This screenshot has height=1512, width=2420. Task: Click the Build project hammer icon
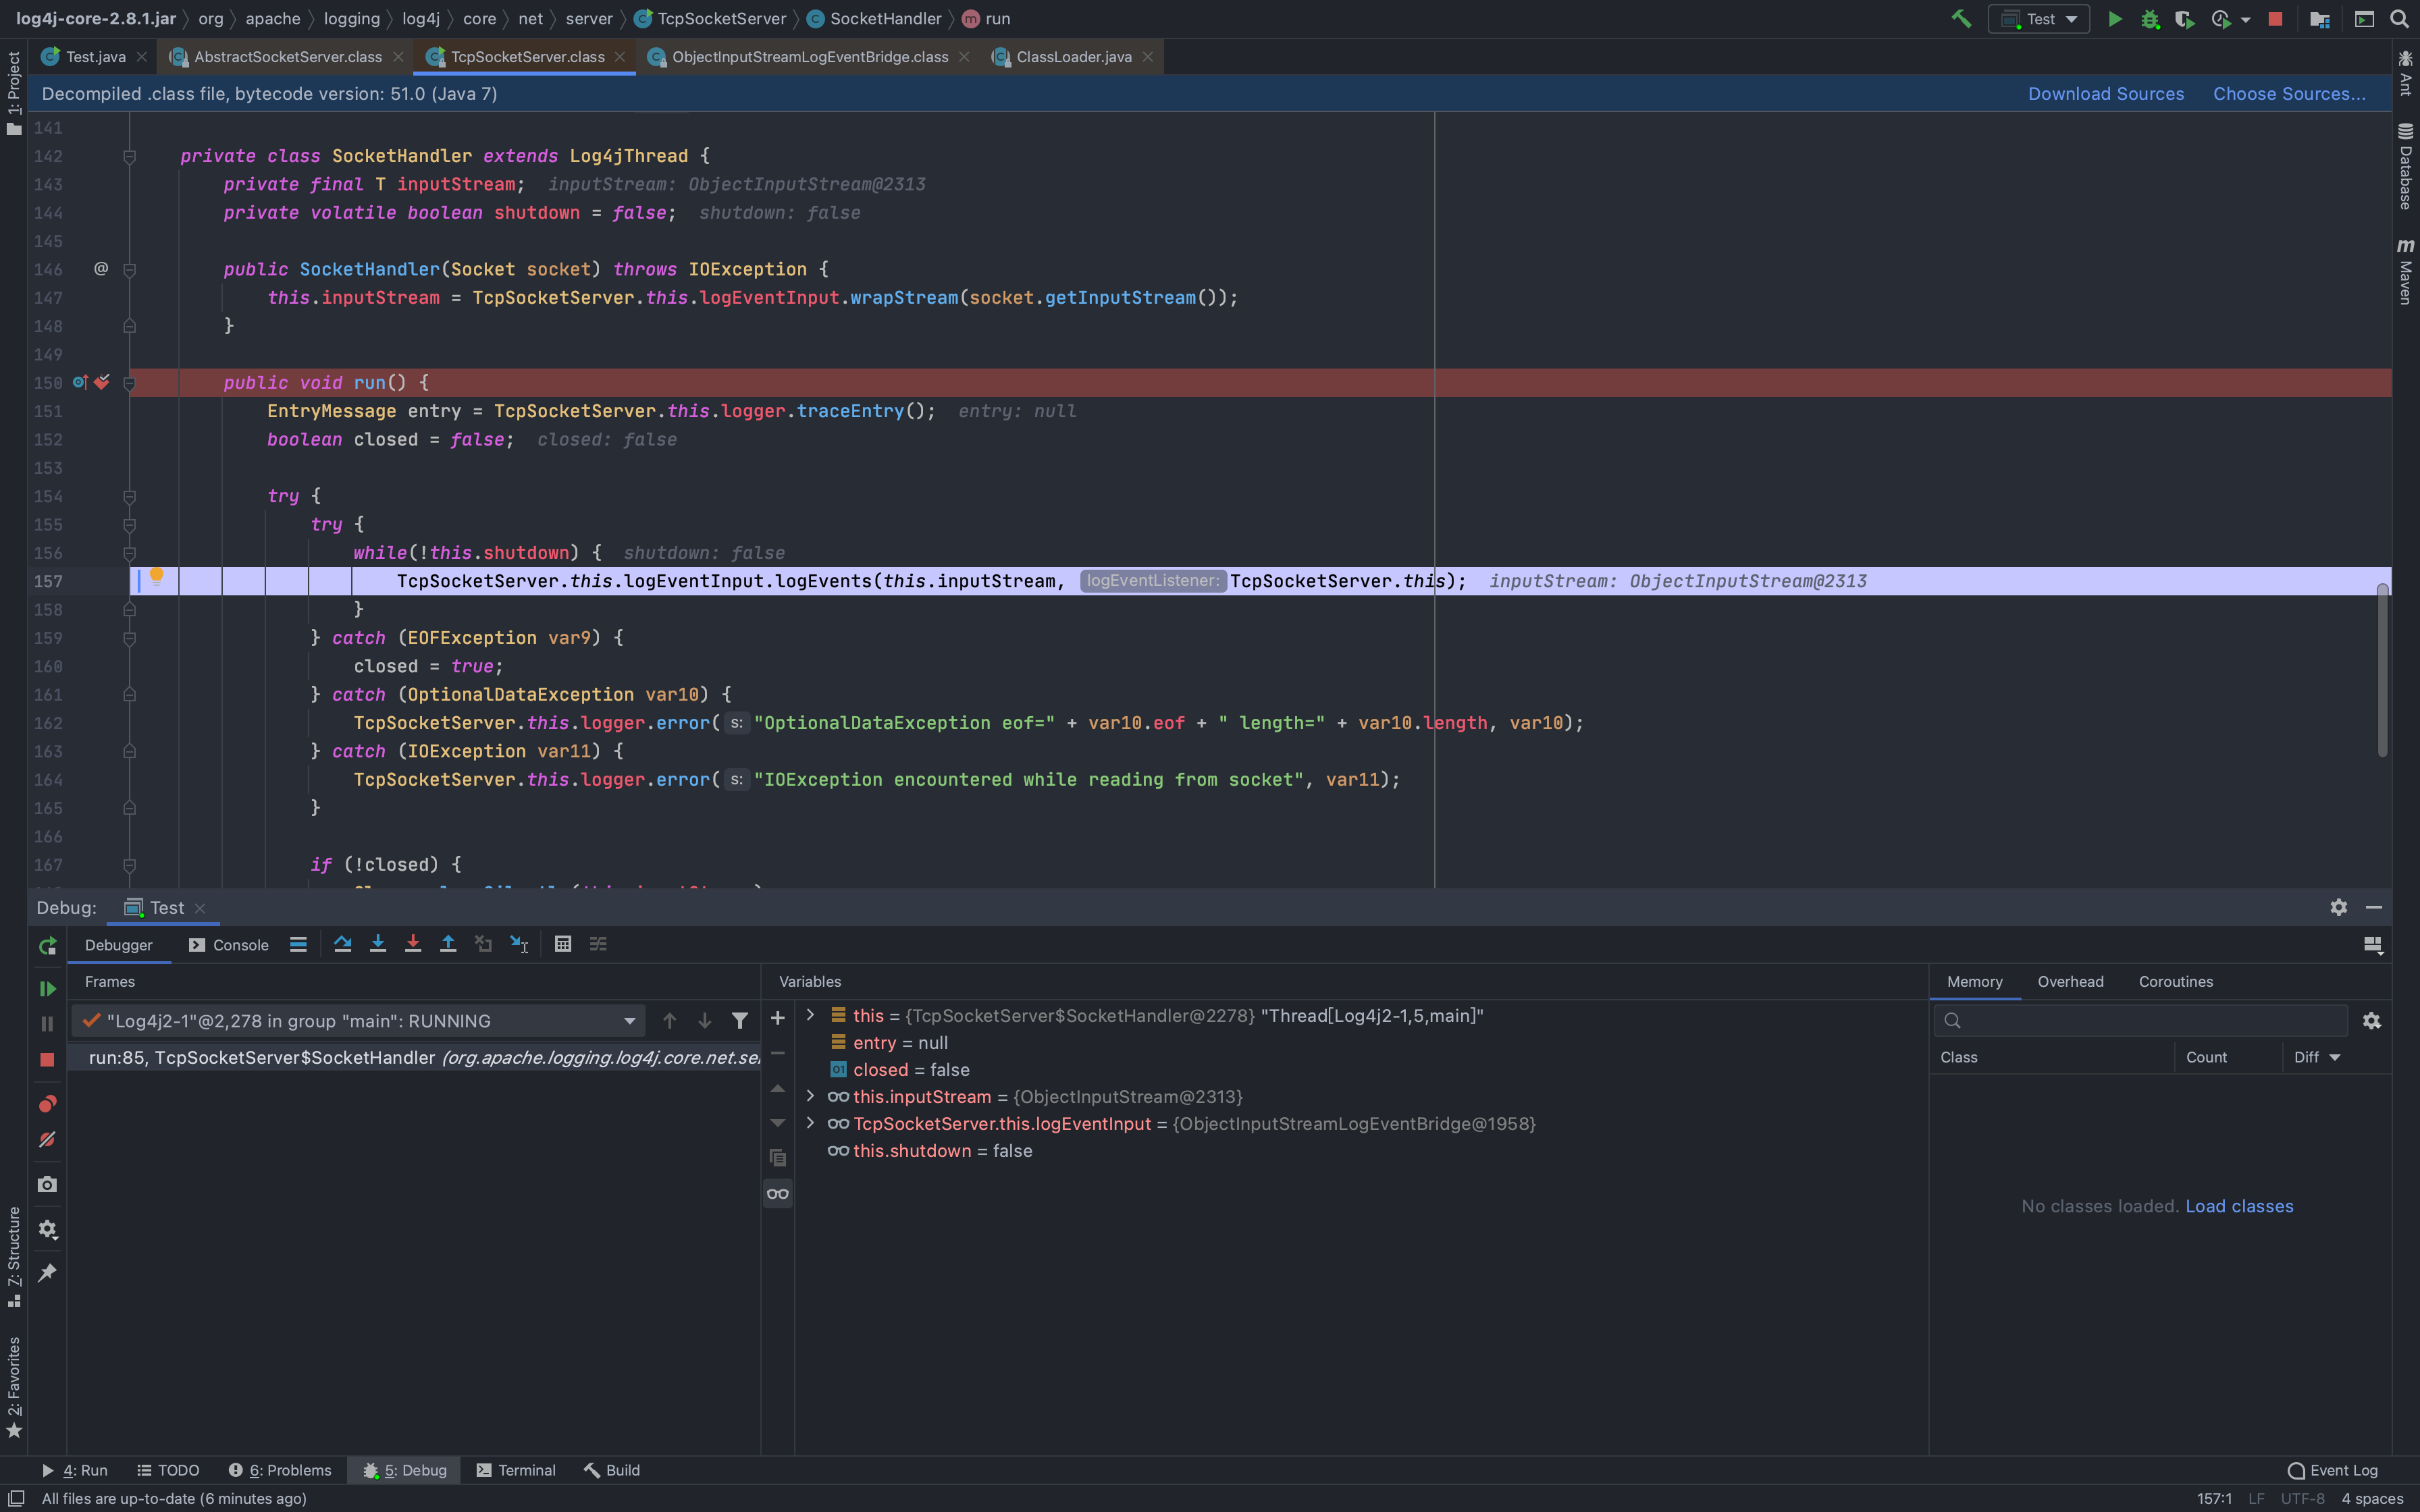pos(1961,19)
